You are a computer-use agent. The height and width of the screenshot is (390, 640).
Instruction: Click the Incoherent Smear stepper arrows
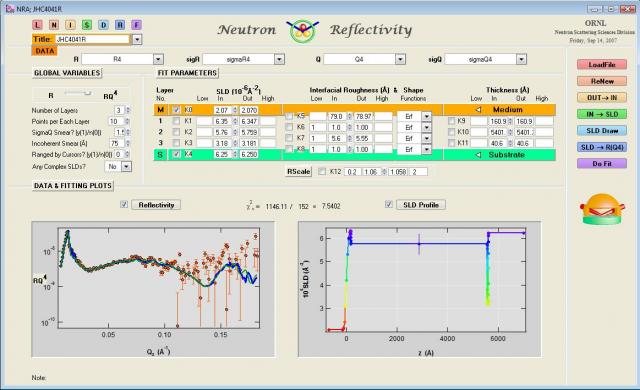(128, 143)
